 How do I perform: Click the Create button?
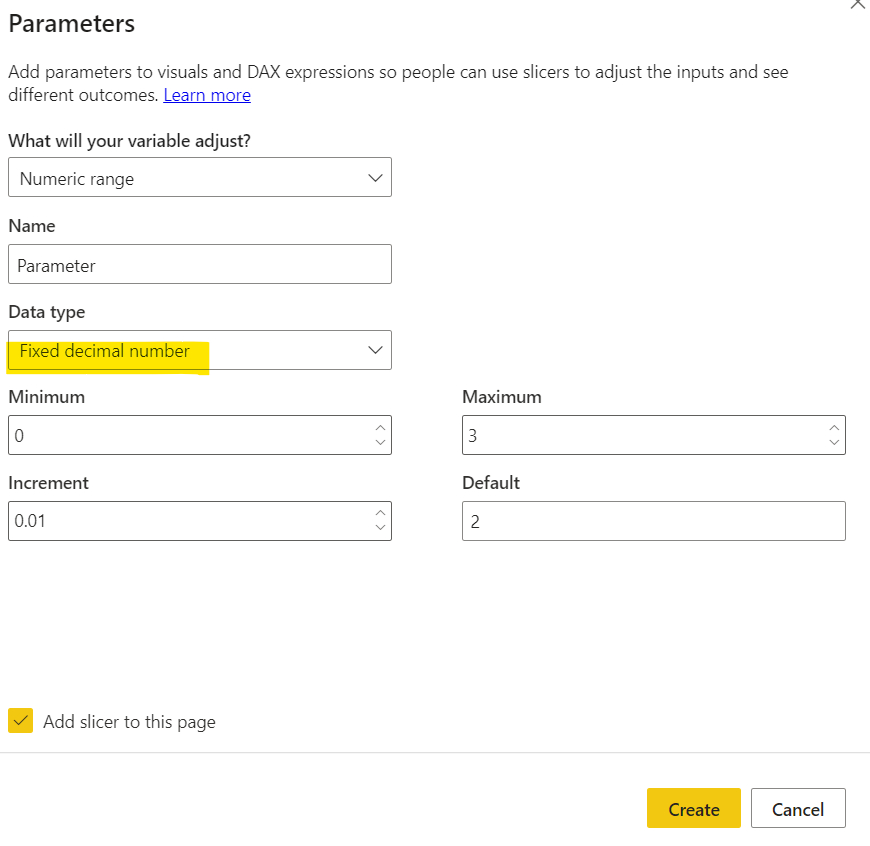click(x=694, y=808)
